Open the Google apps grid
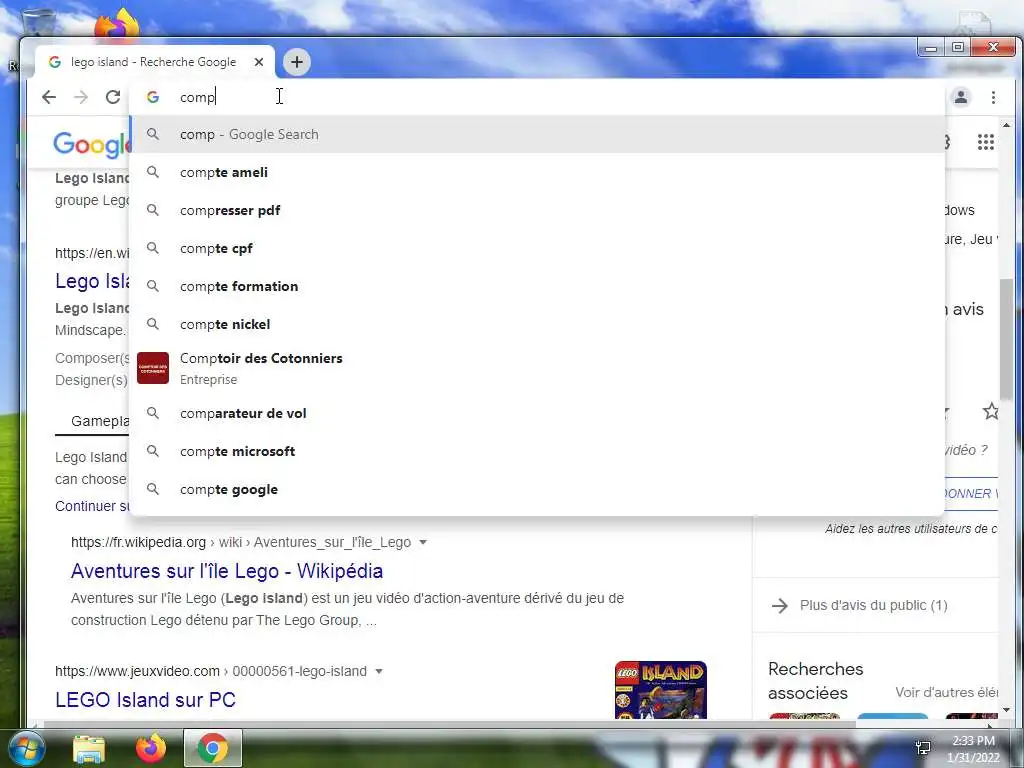This screenshot has width=1024, height=768. click(985, 142)
